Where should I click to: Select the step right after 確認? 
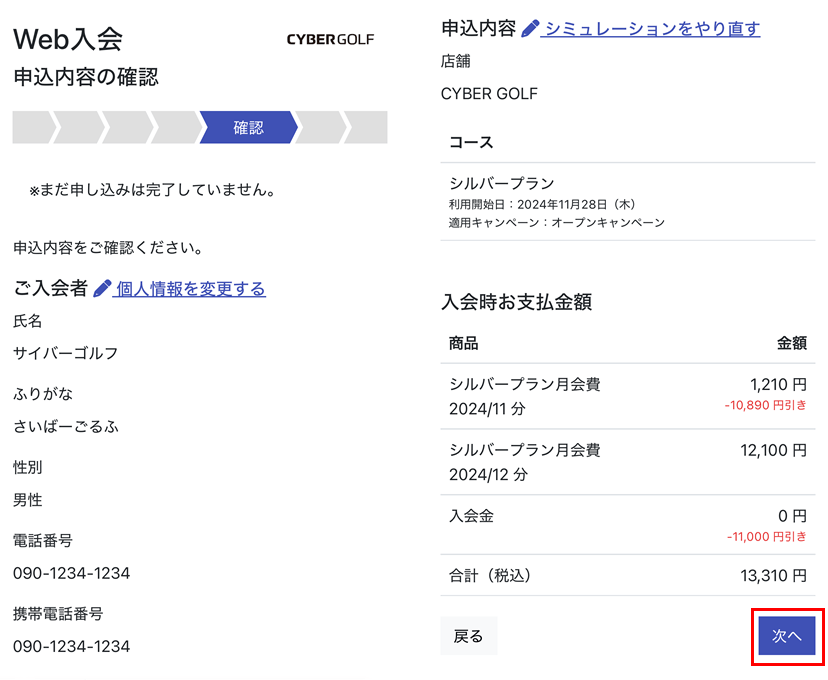pyautogui.click(x=320, y=128)
